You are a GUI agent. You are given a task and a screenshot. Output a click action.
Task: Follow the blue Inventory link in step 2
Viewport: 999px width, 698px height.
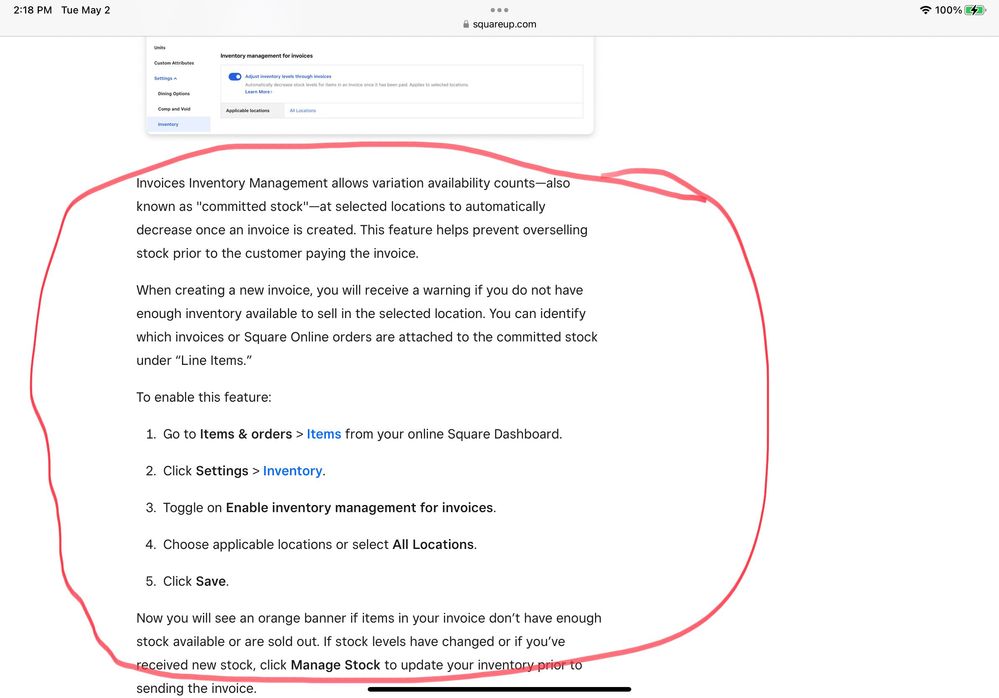point(292,471)
